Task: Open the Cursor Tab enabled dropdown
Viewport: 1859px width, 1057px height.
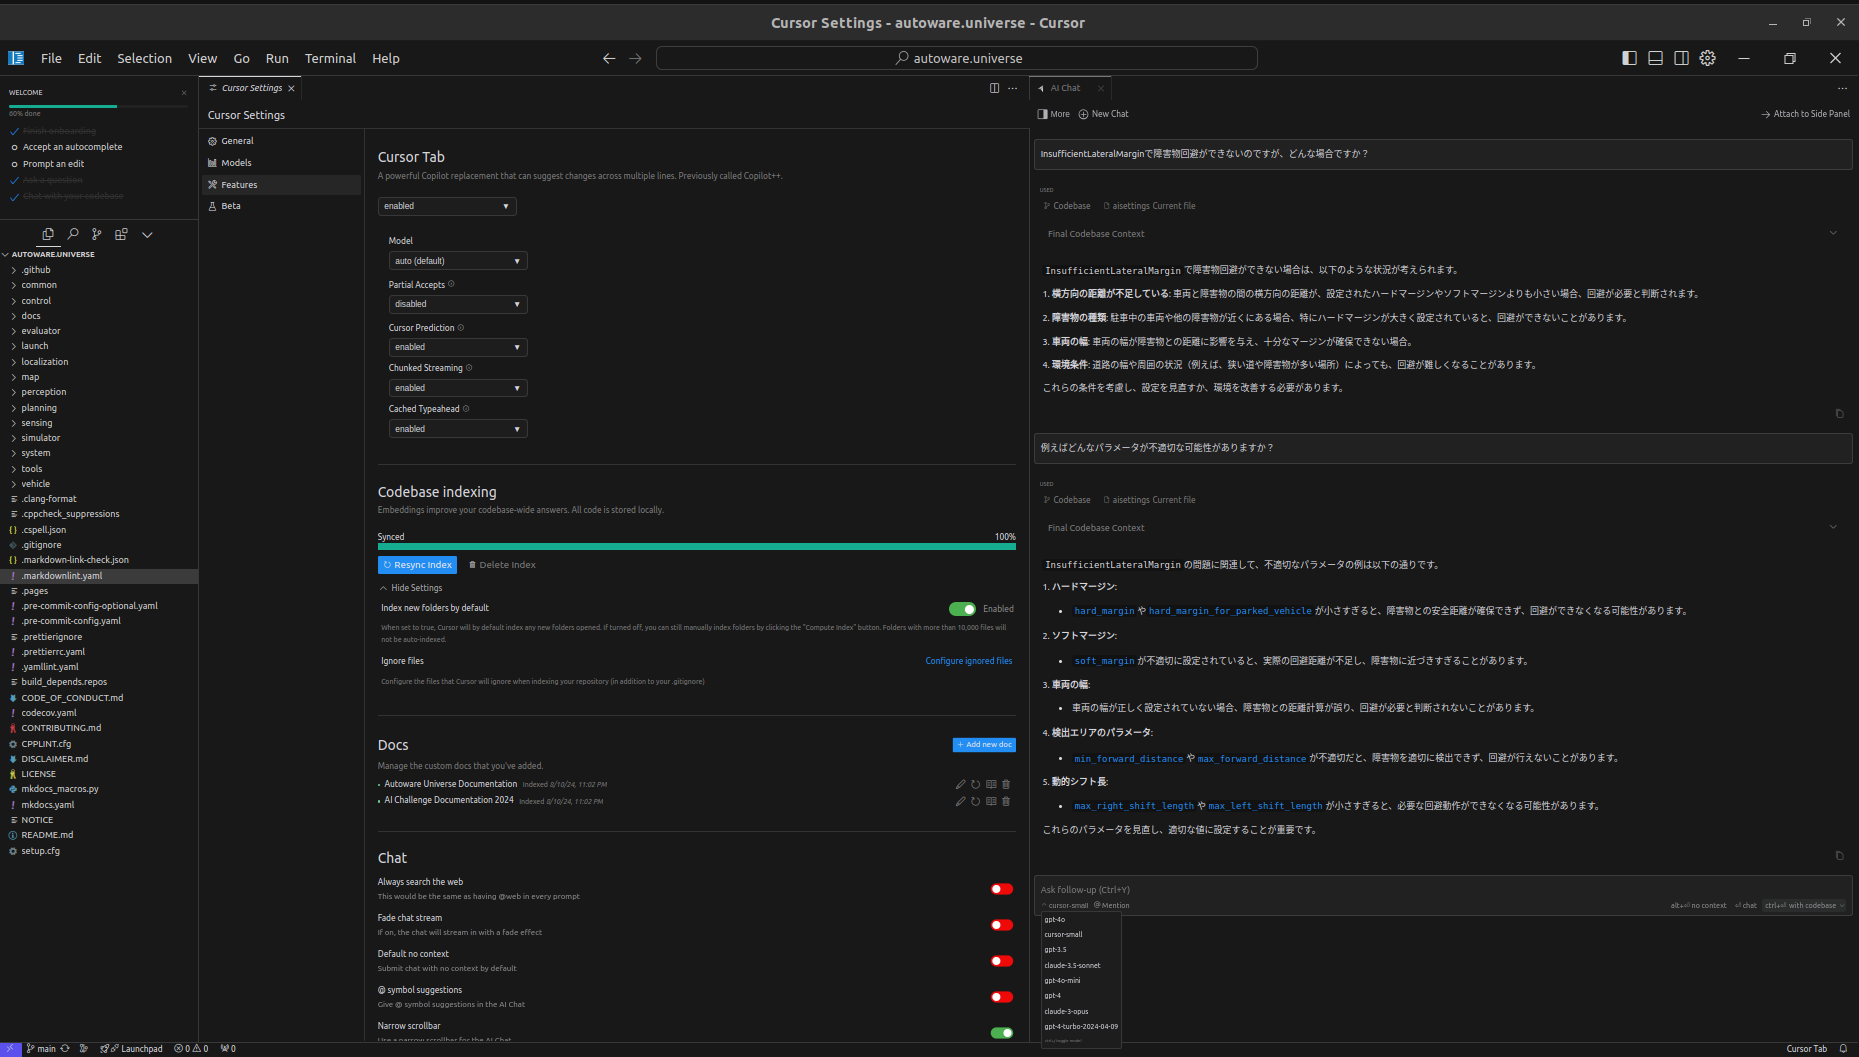Action: tap(447, 206)
